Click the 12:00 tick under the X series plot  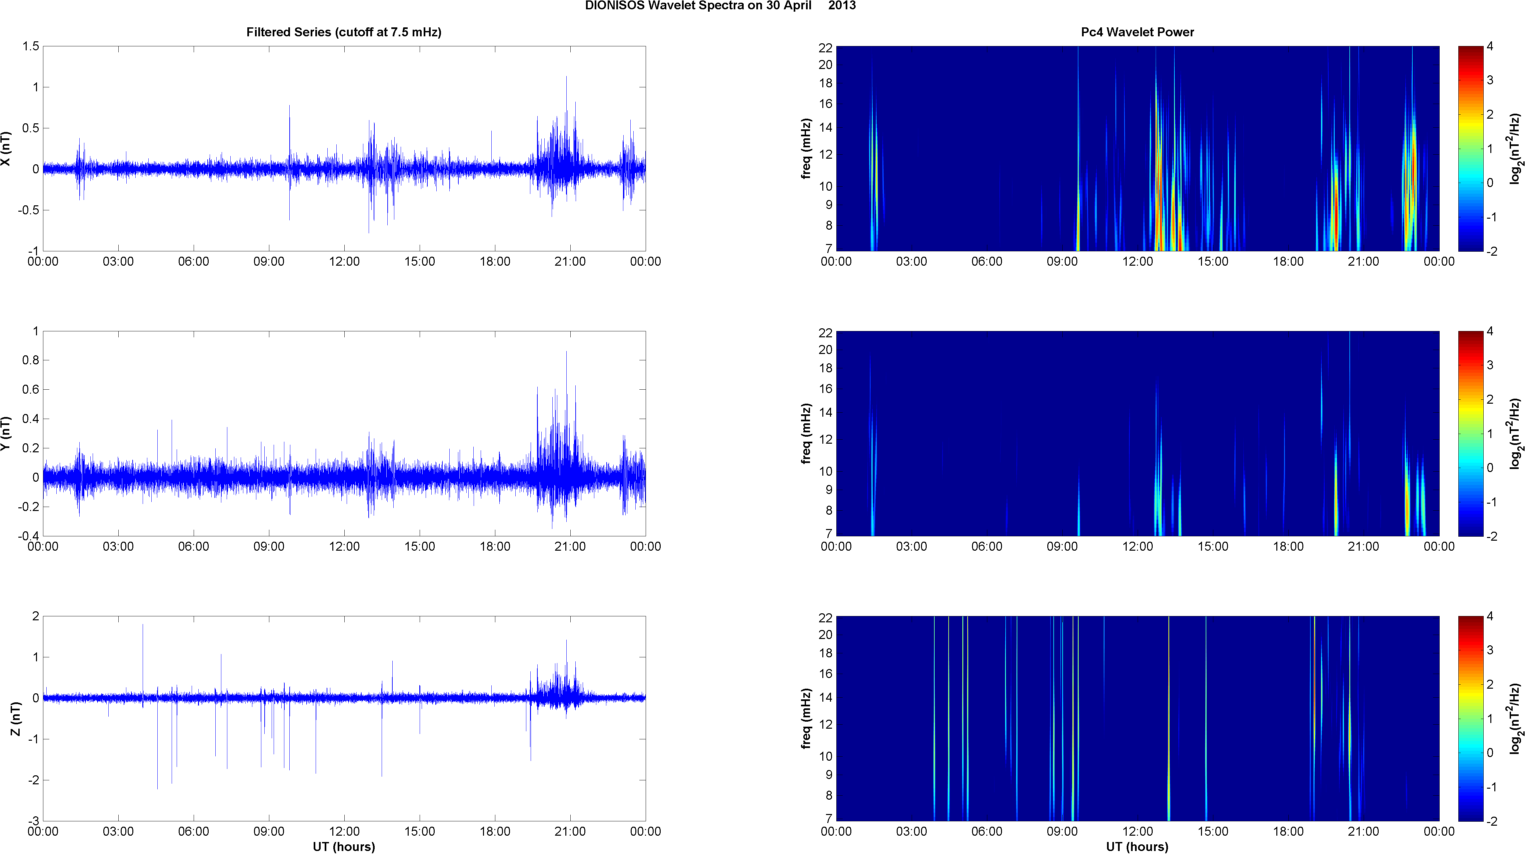coord(344,262)
